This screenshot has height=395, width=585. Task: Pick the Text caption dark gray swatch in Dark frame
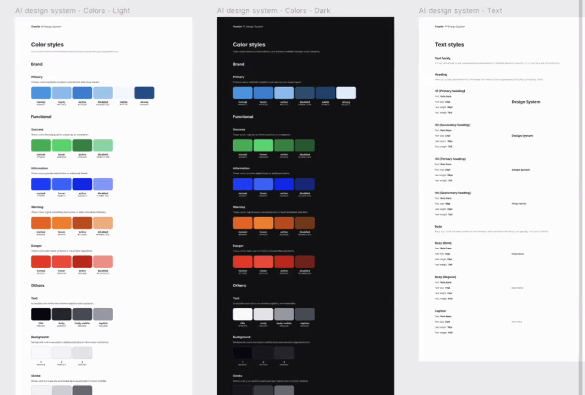pos(305,314)
